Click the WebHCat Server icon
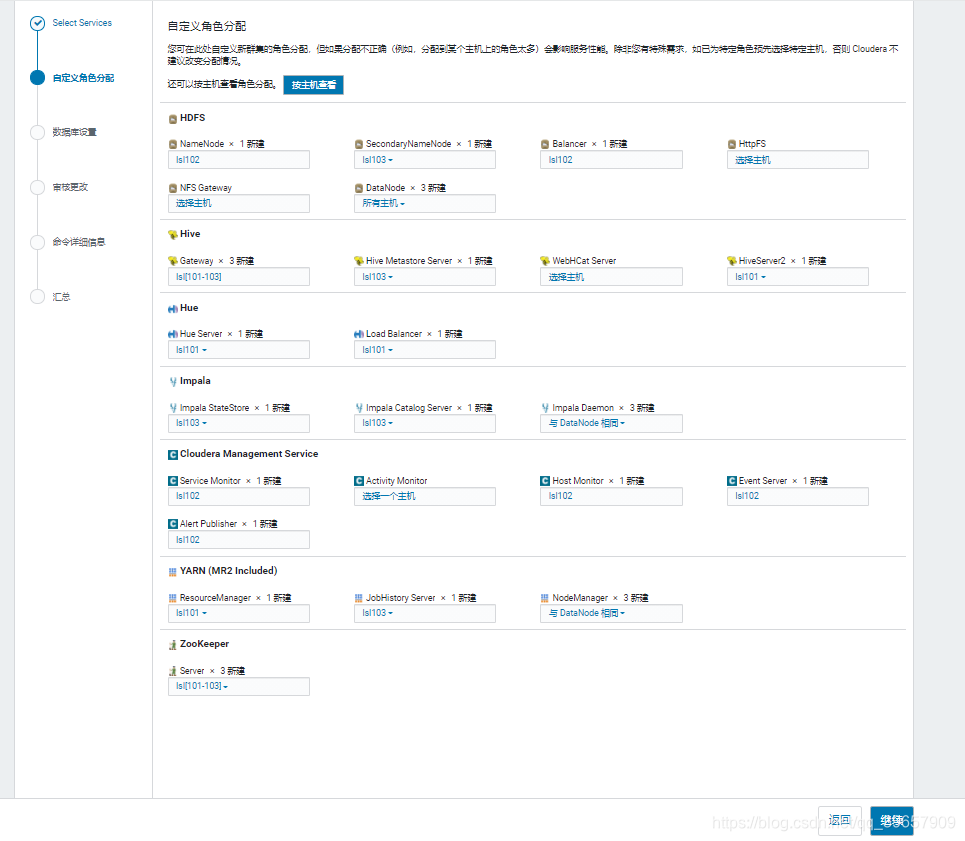The height and width of the screenshot is (841, 965). tap(545, 261)
